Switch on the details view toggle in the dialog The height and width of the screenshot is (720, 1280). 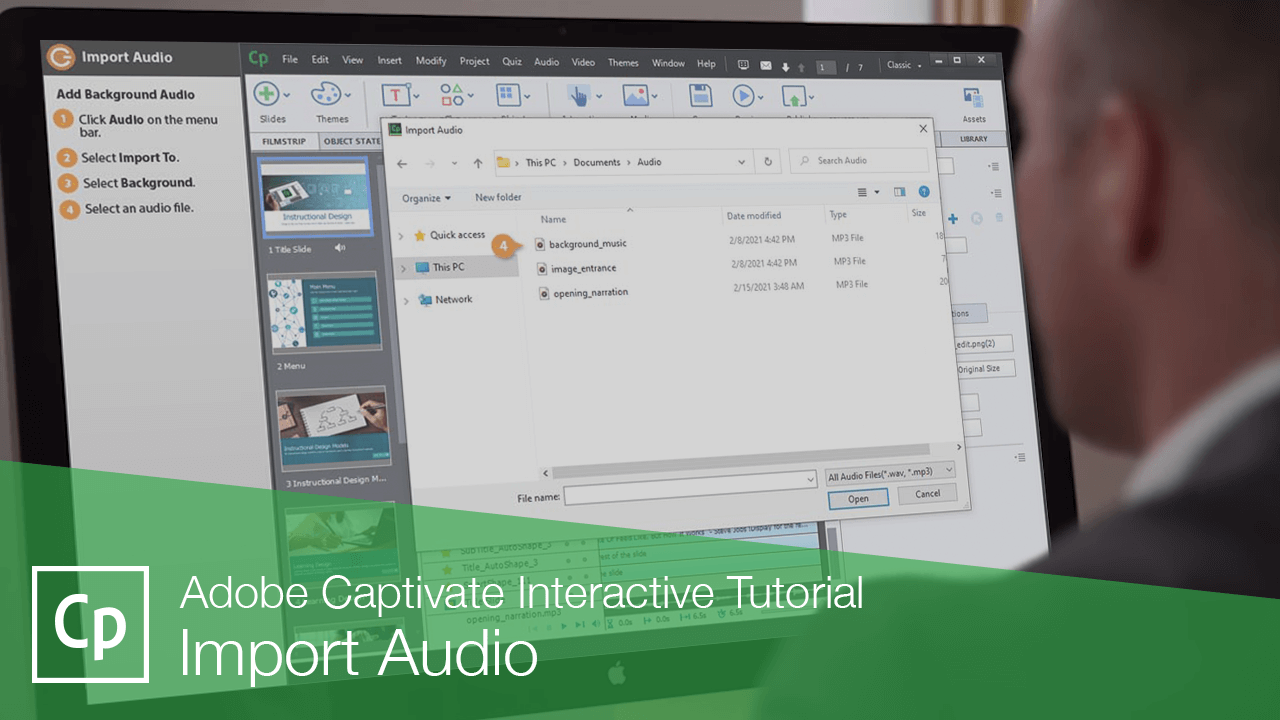tap(861, 192)
